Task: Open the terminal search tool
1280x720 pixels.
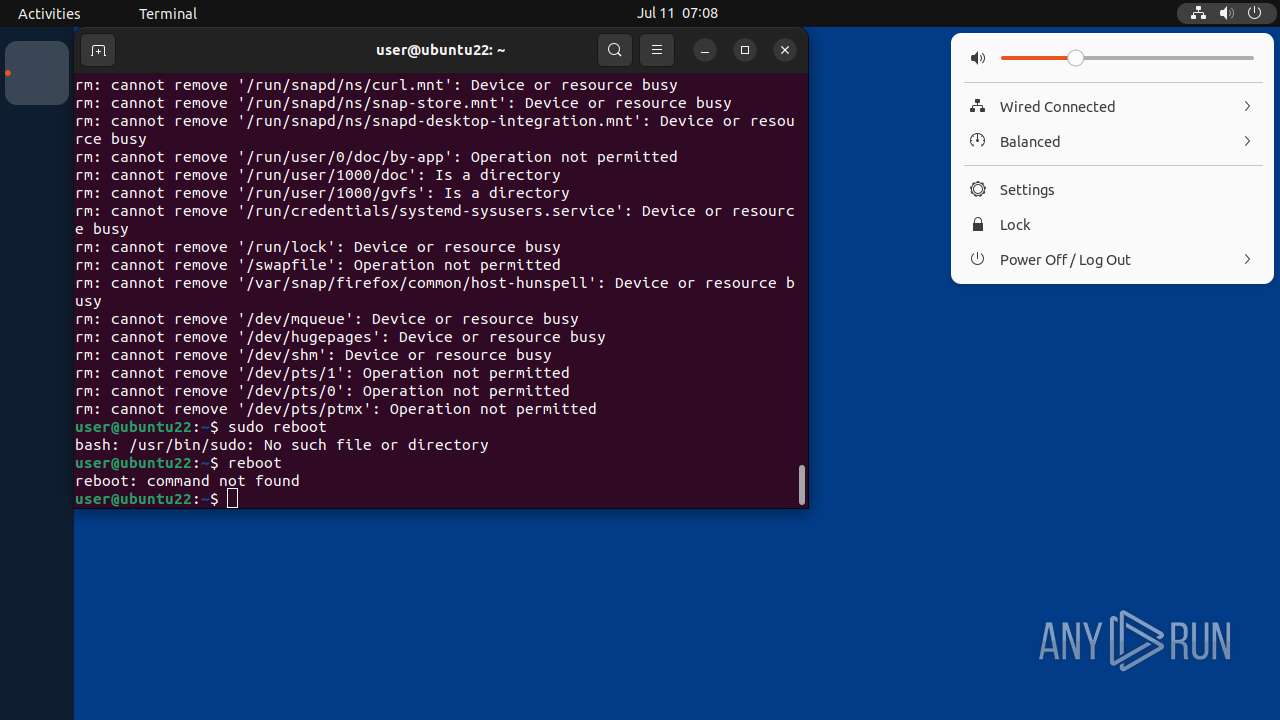Action: (x=615, y=50)
